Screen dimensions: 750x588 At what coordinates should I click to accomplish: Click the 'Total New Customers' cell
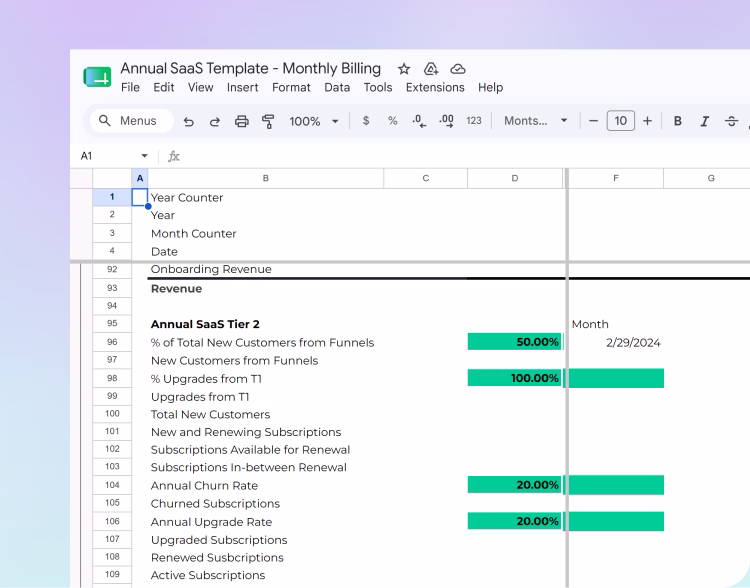(x=265, y=414)
